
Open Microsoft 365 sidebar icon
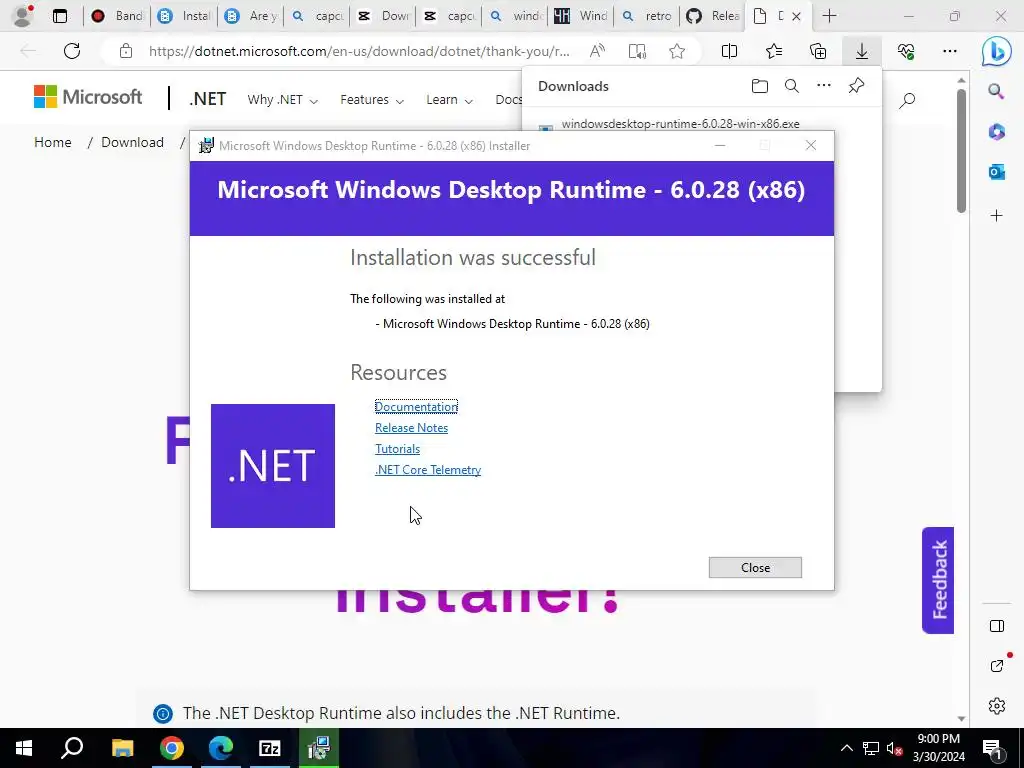tap(997, 132)
